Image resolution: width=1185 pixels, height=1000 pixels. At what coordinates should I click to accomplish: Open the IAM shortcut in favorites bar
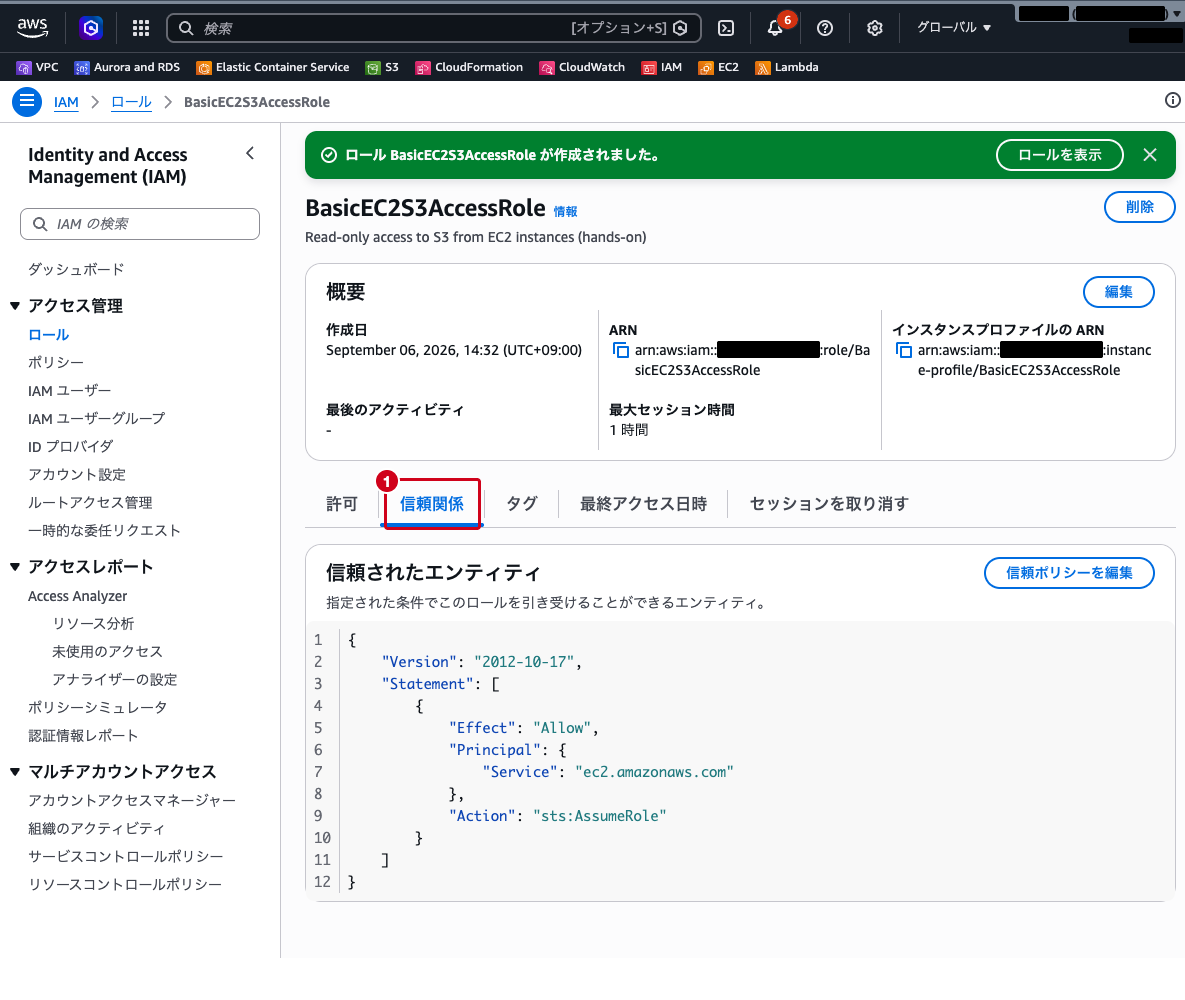coord(661,67)
